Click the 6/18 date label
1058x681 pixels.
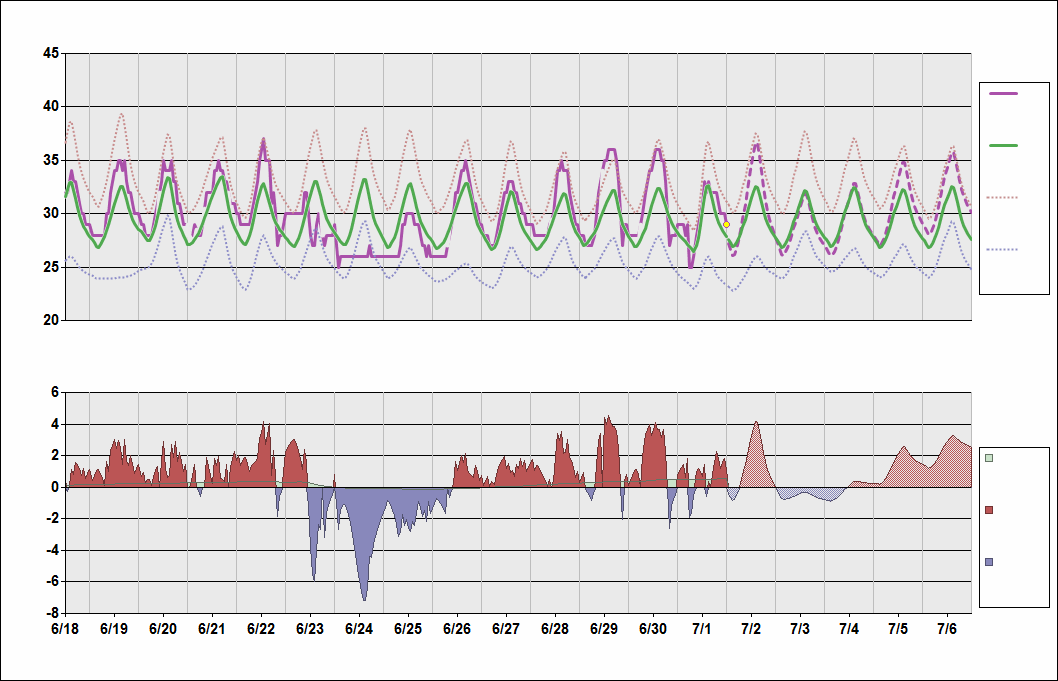click(65, 629)
